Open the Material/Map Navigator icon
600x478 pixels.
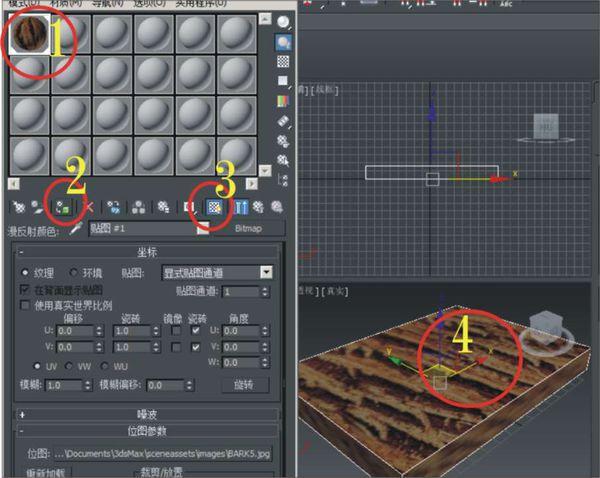coord(283,180)
